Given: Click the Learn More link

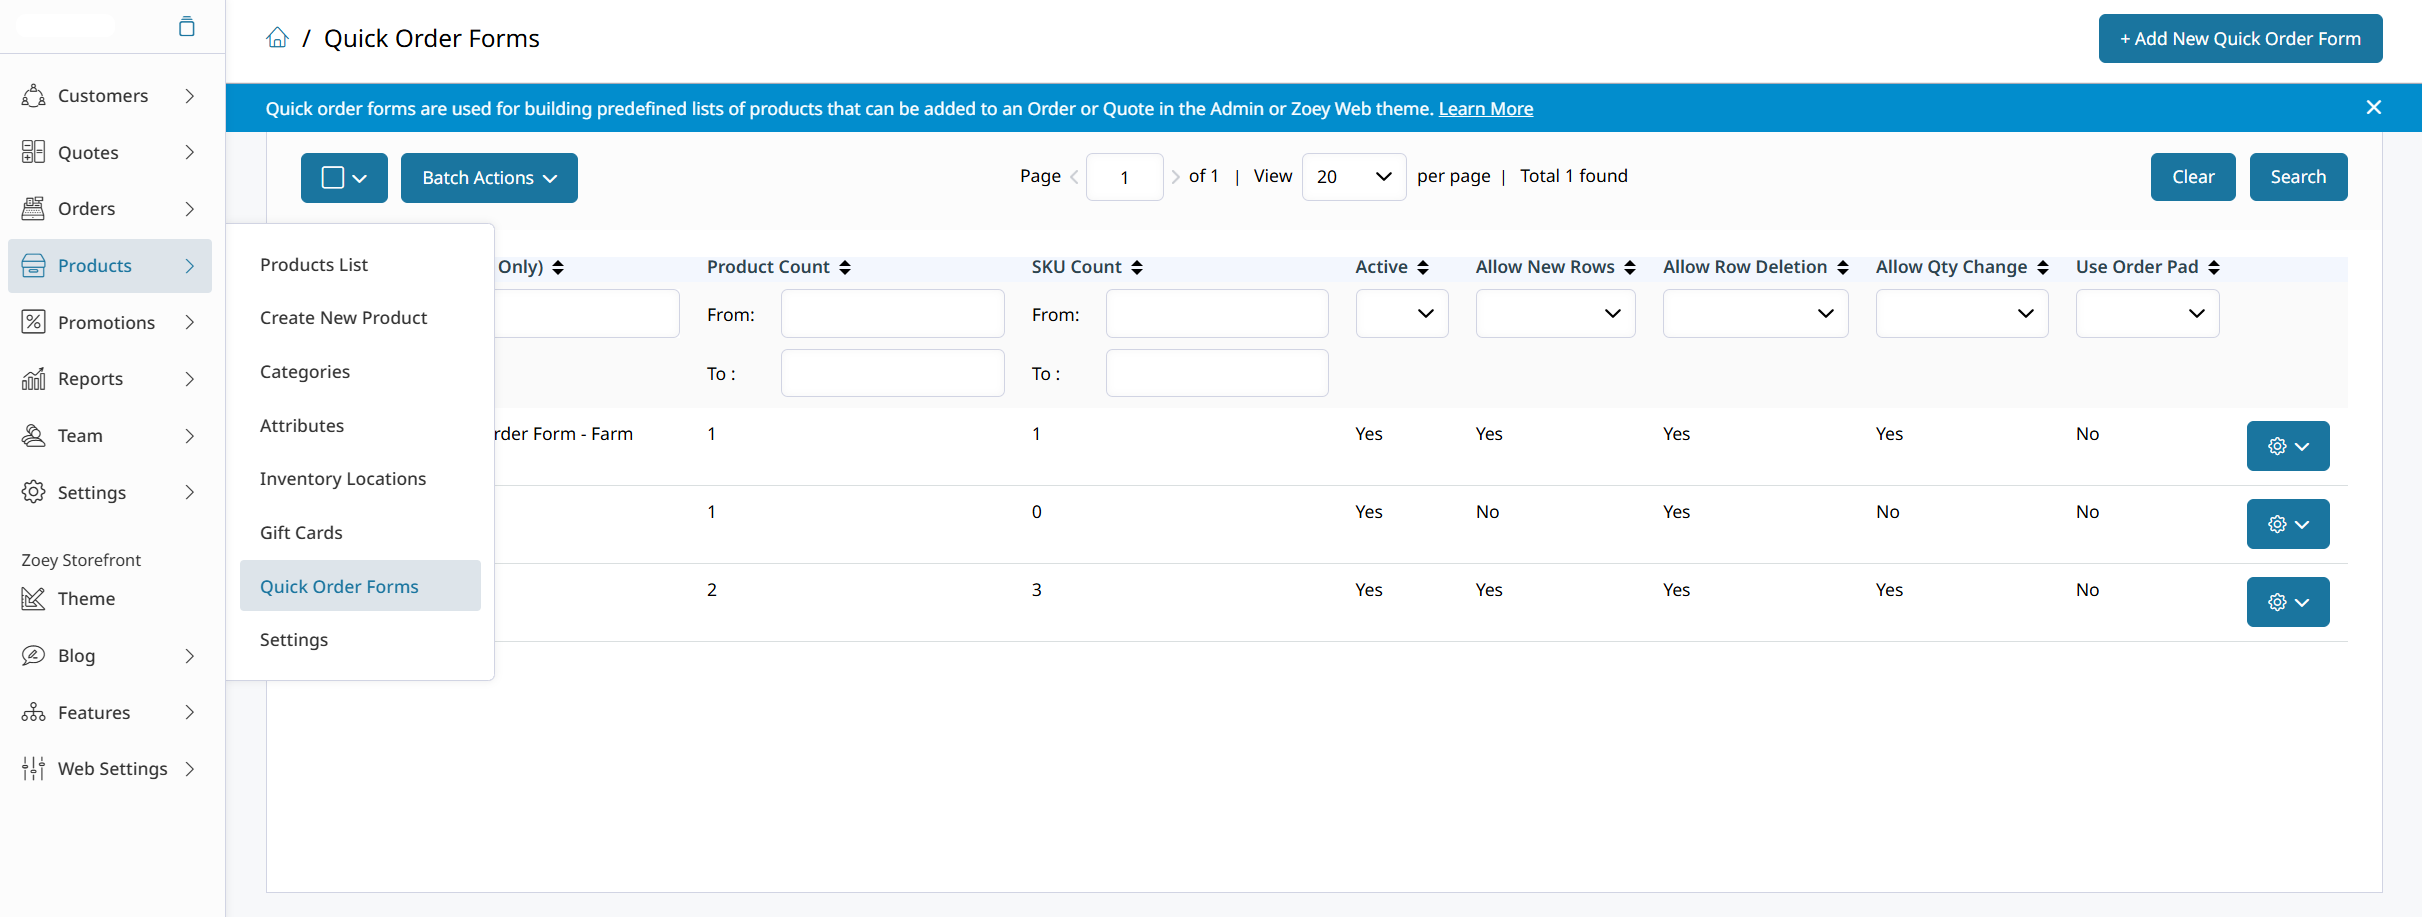Looking at the screenshot, I should 1485,109.
